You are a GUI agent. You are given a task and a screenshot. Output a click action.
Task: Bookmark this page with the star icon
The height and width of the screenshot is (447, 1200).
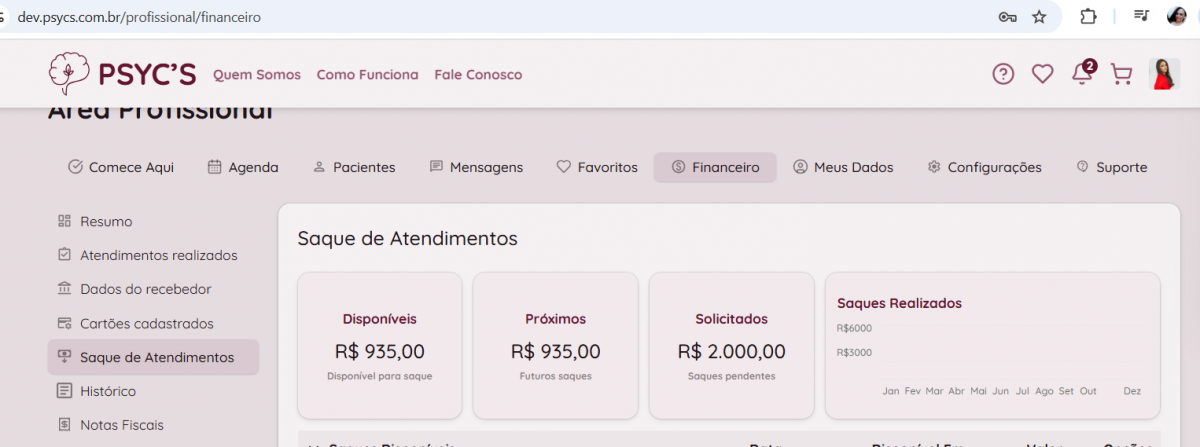point(1039,17)
